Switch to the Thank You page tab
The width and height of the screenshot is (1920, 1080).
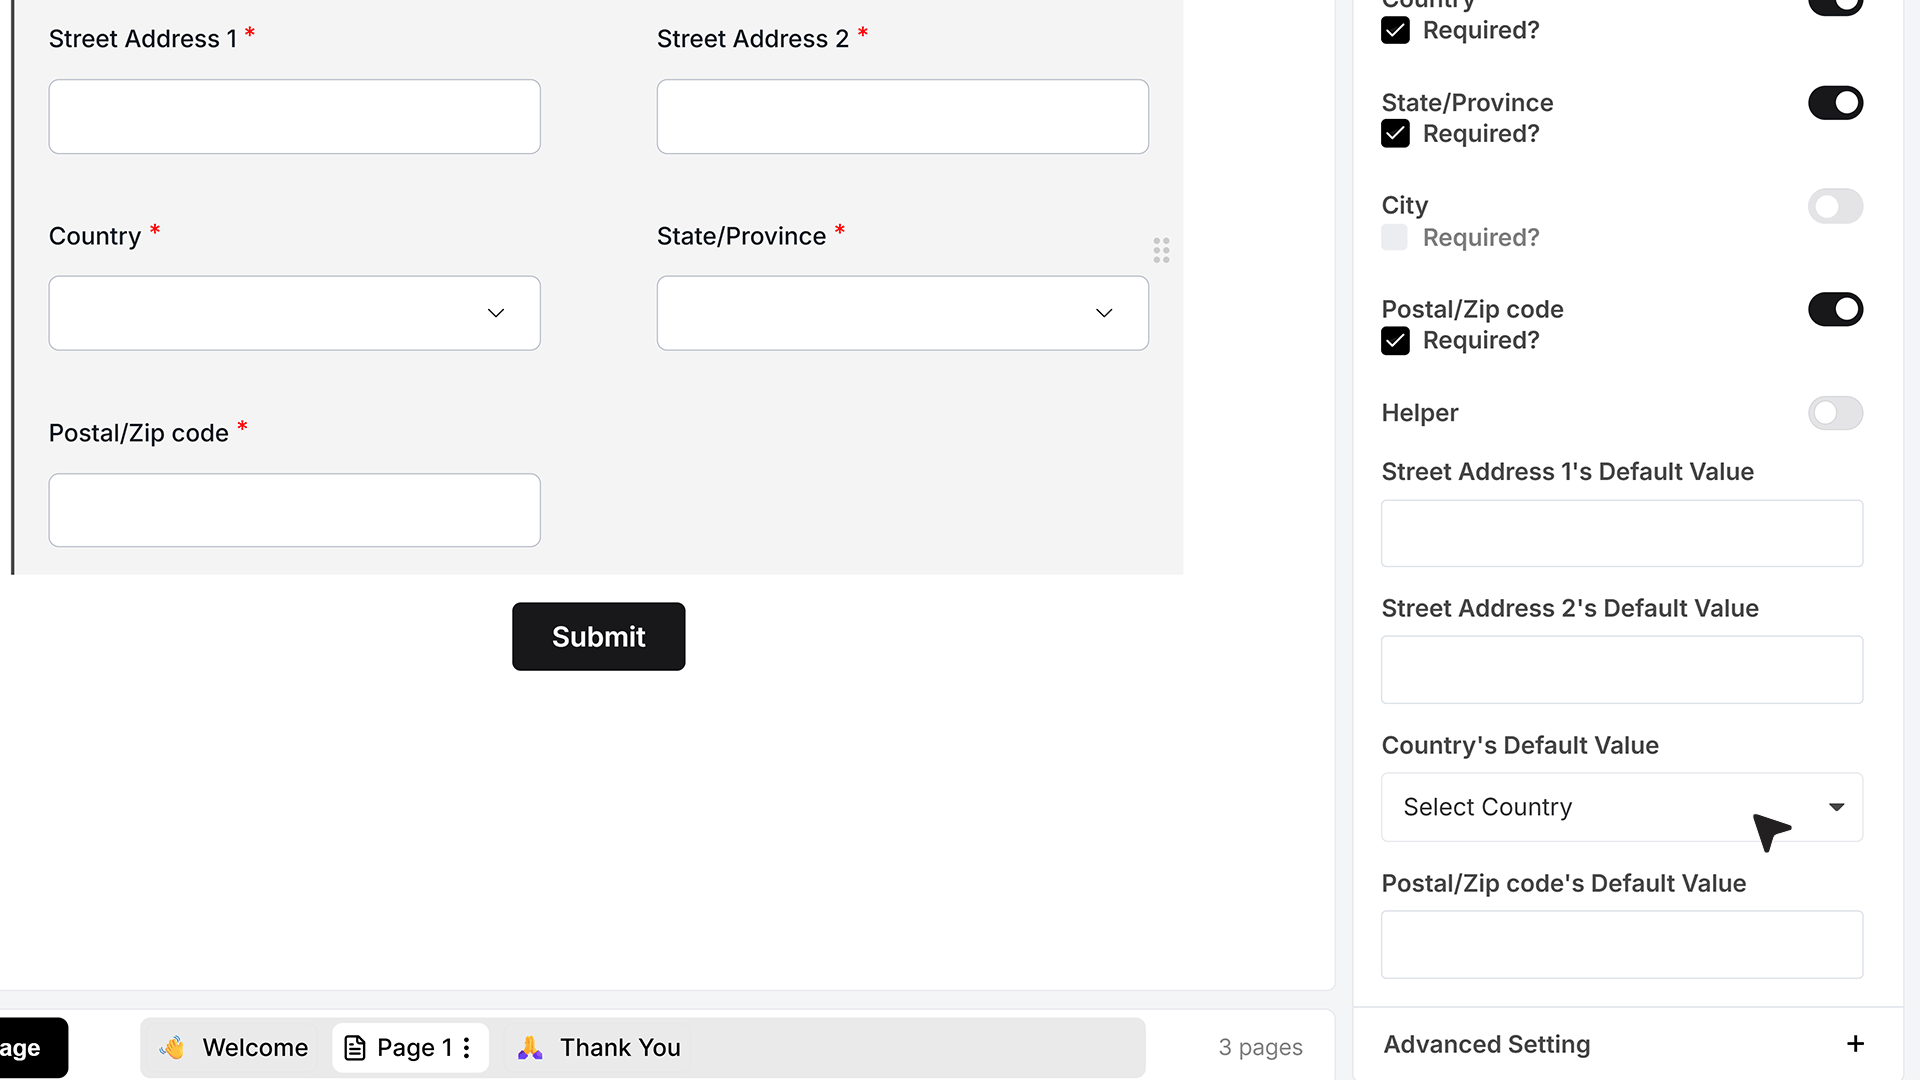[598, 1047]
